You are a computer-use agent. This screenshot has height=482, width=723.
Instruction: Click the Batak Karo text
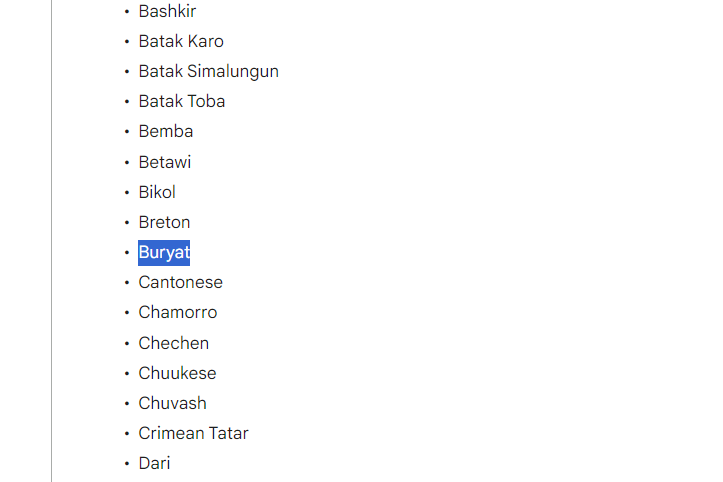point(181,41)
